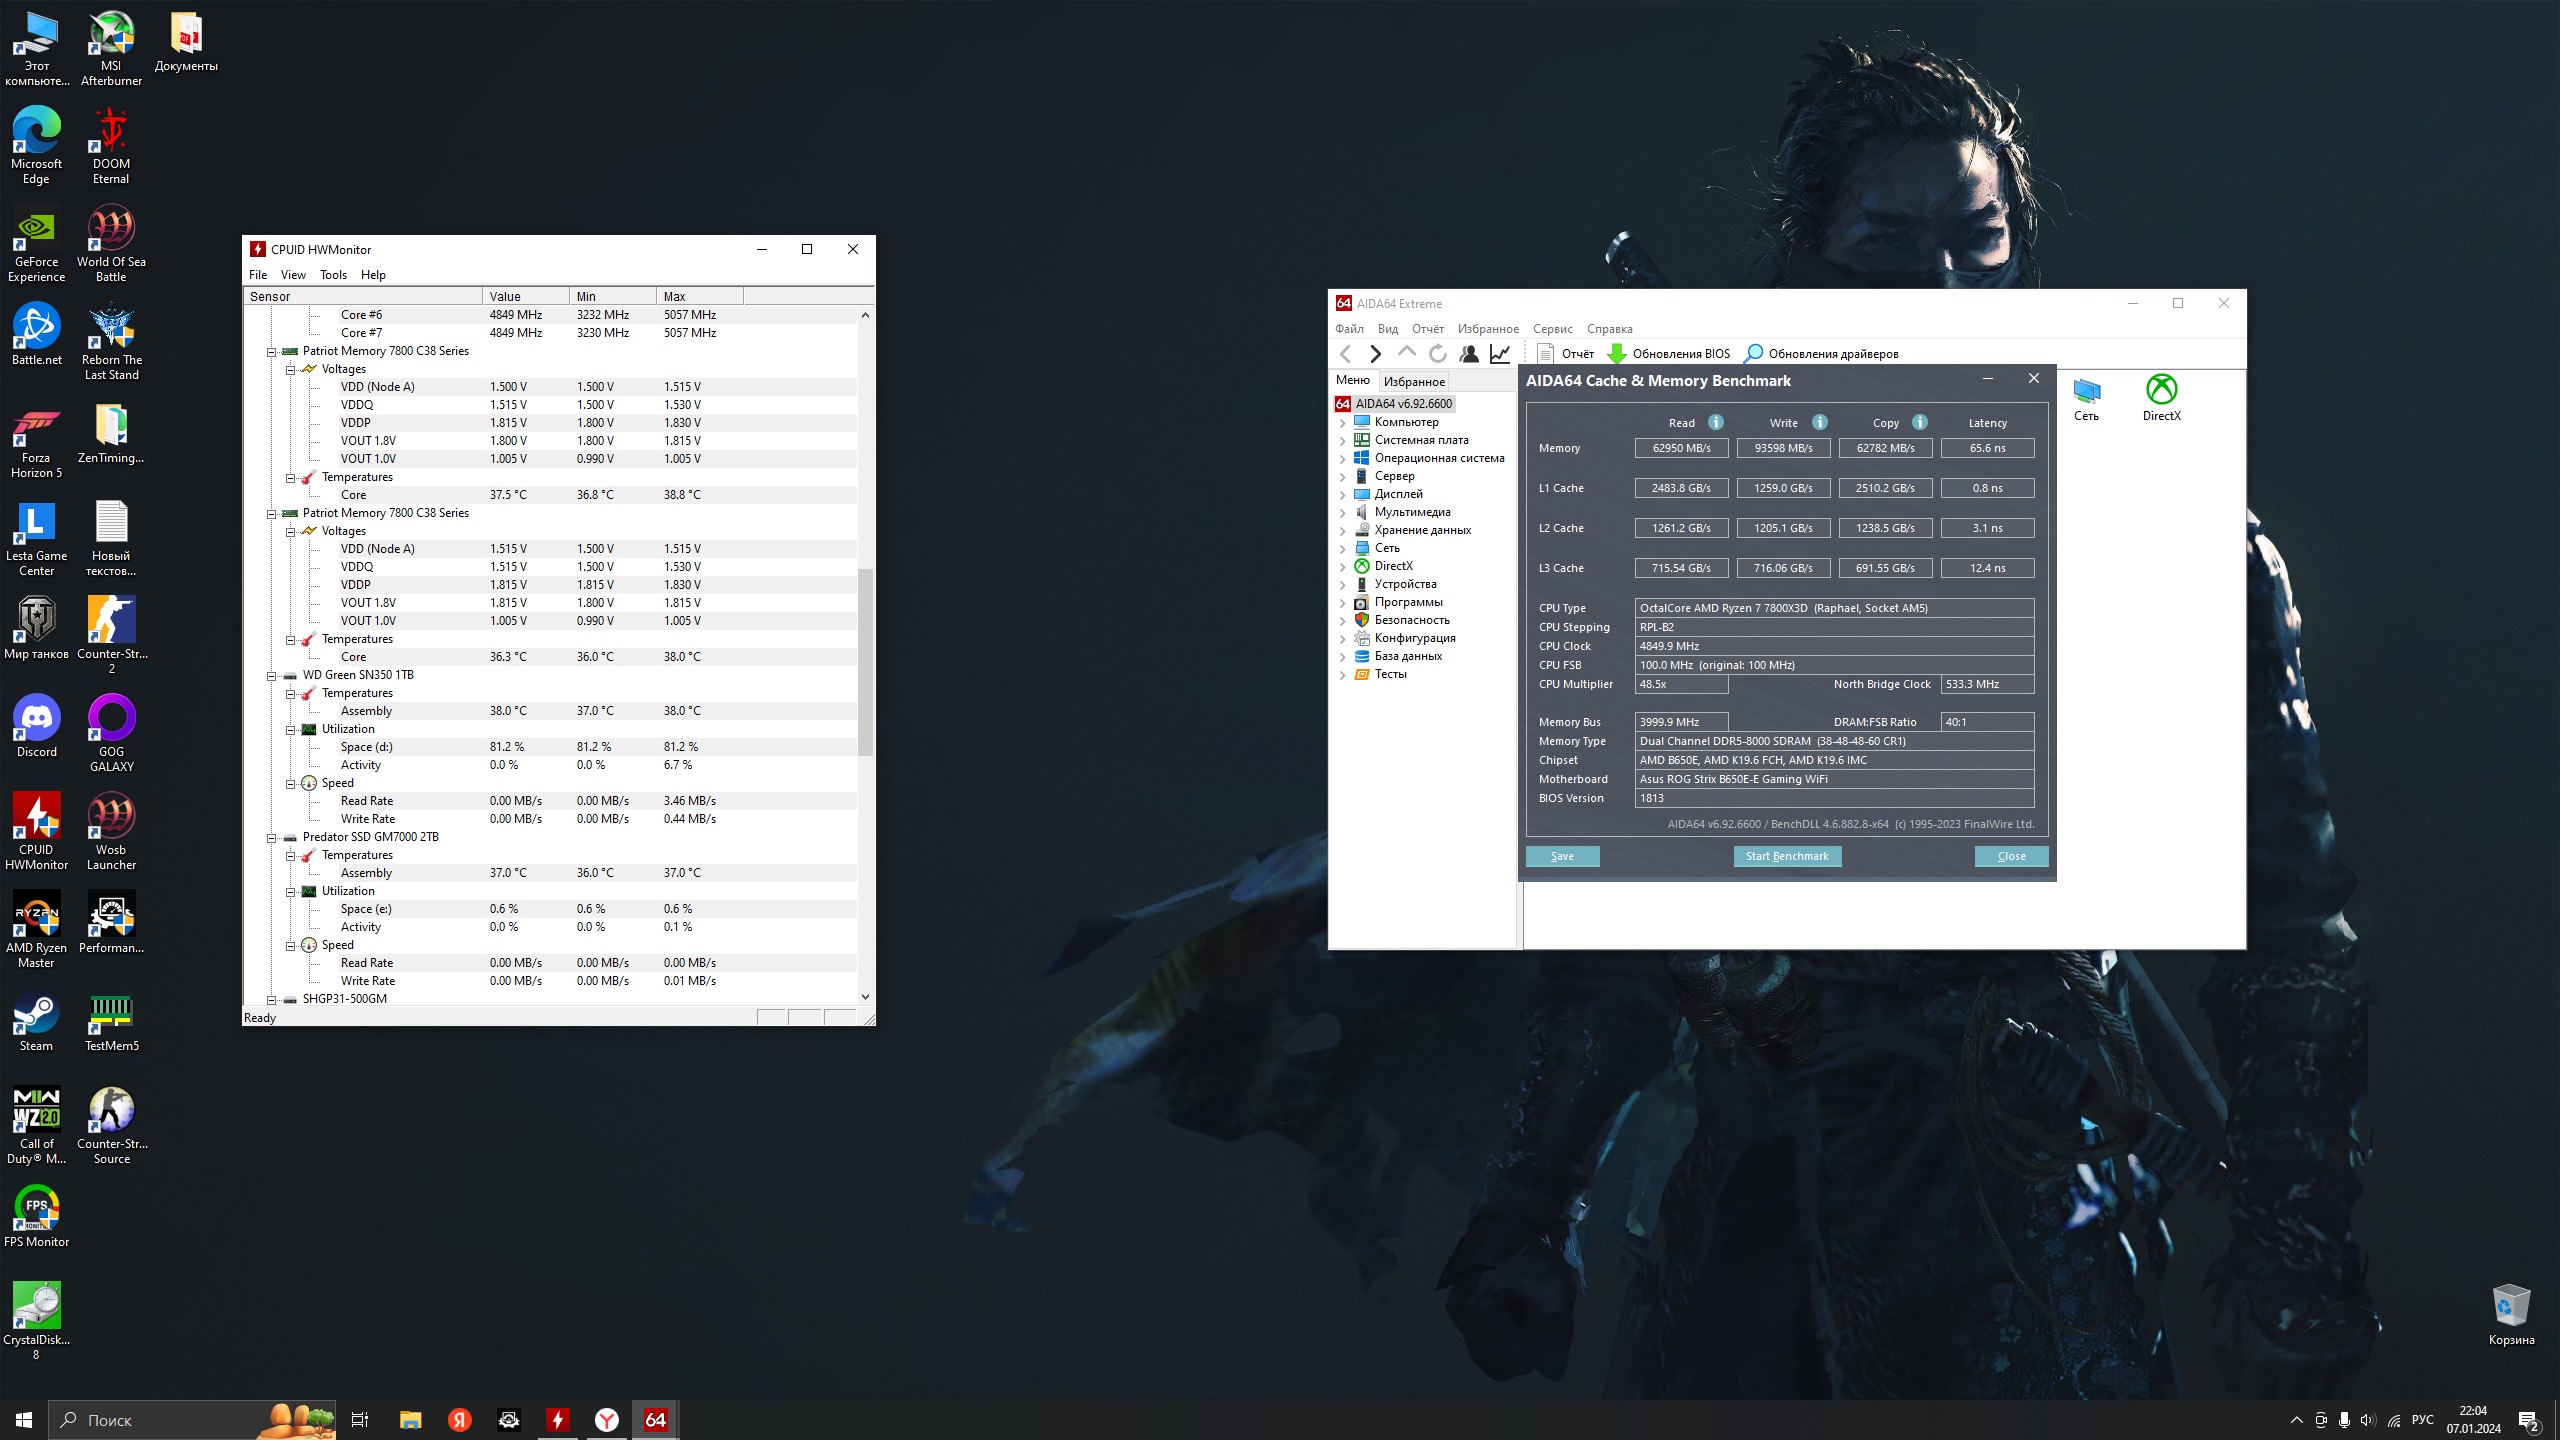This screenshot has width=2560, height=1440.
Task: Click the Copy info icon in benchmark
Action: click(1920, 422)
